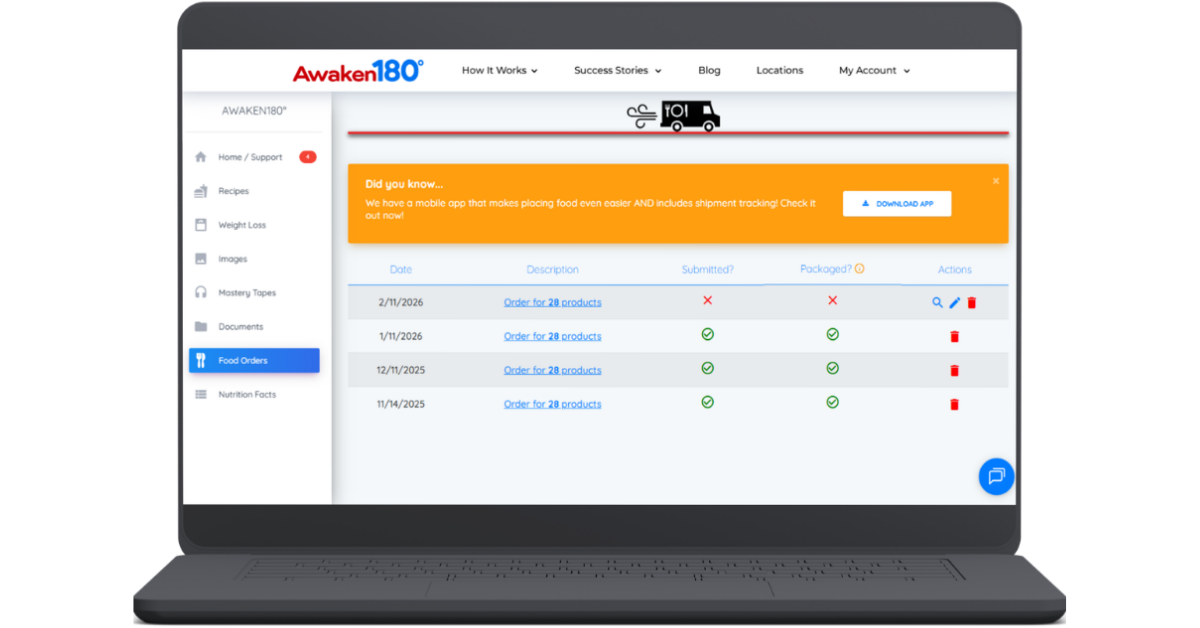
Task: Open Mastery Tapes section
Action: pos(247,293)
